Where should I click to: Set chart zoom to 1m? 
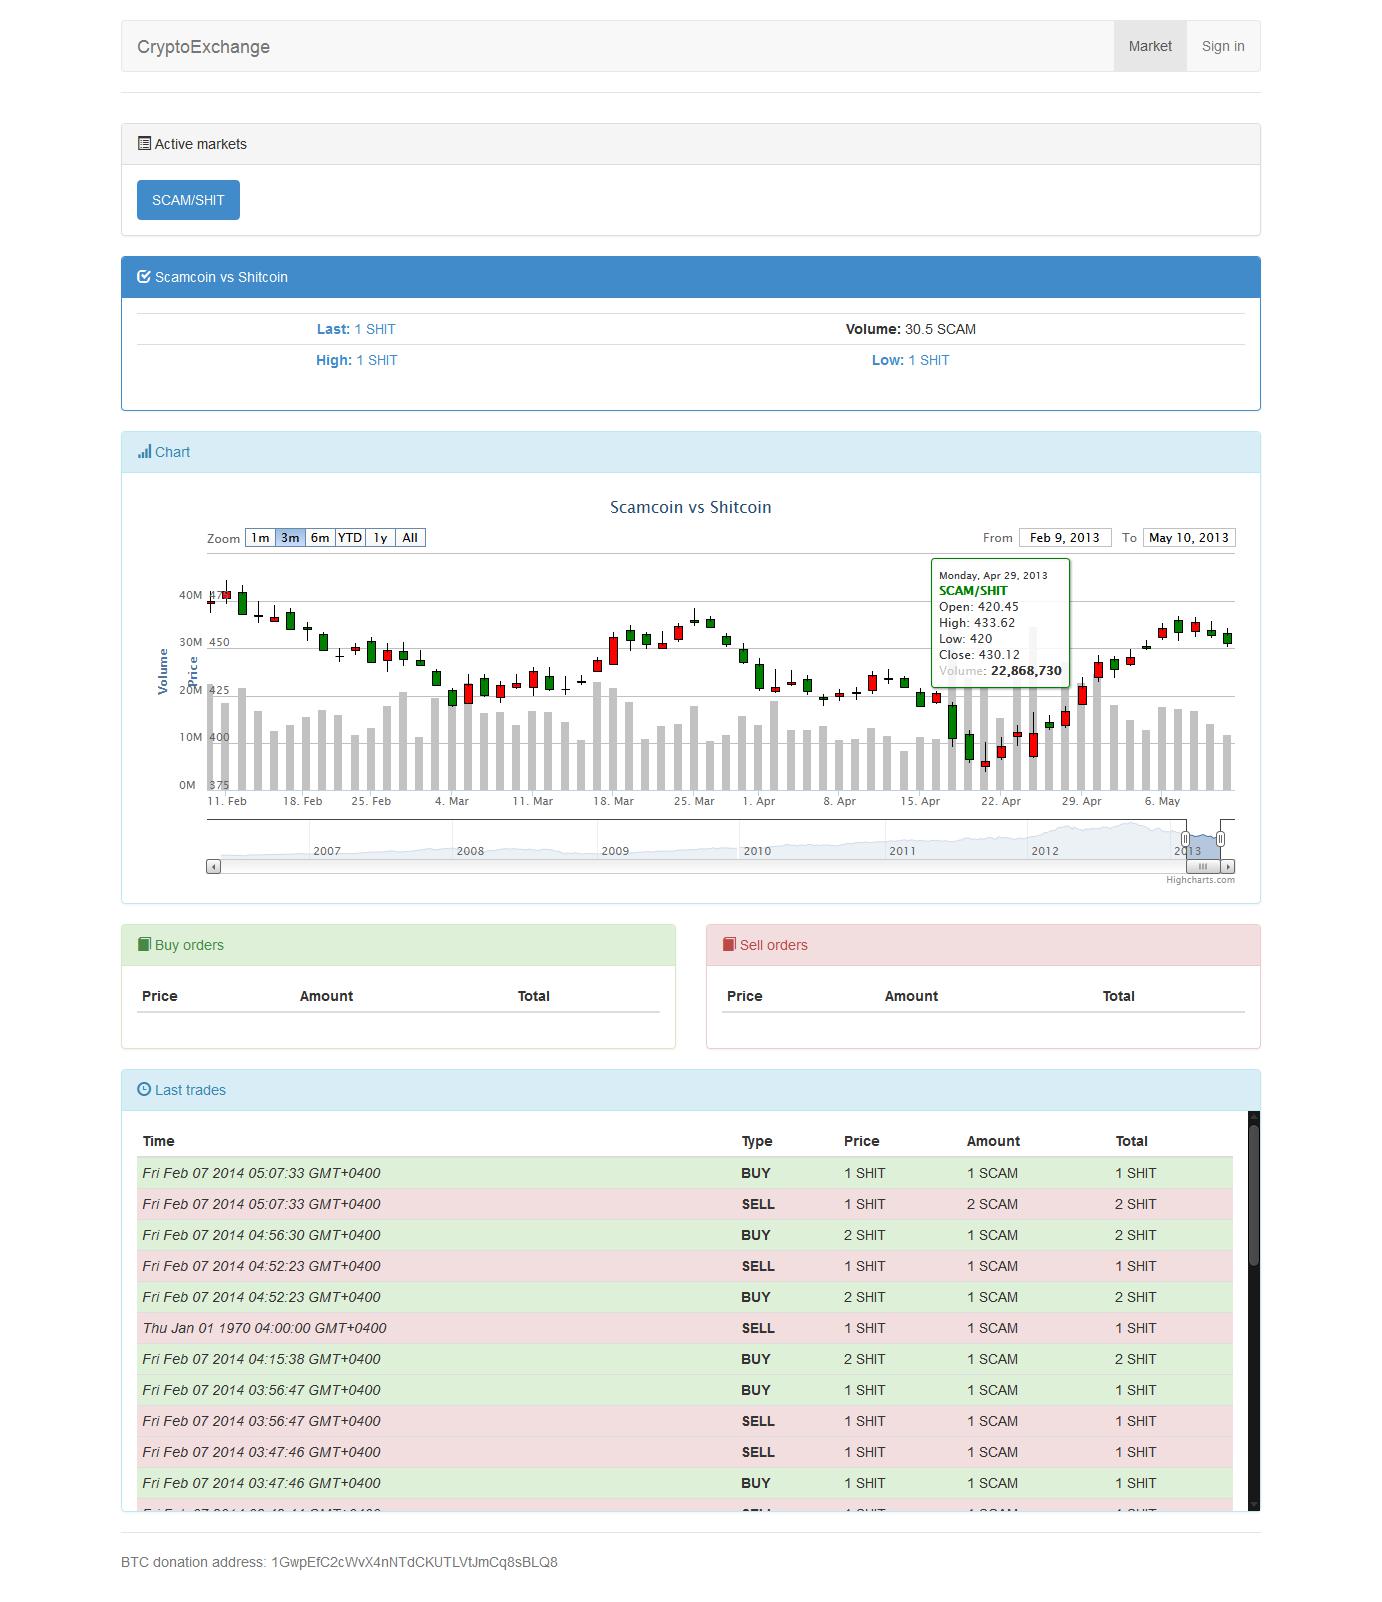[260, 538]
